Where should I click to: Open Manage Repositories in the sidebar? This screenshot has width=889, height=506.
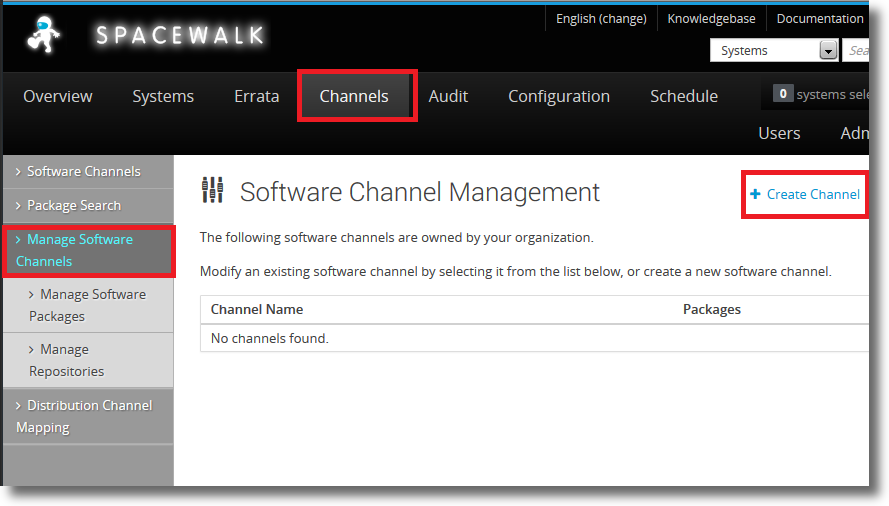tap(88, 360)
